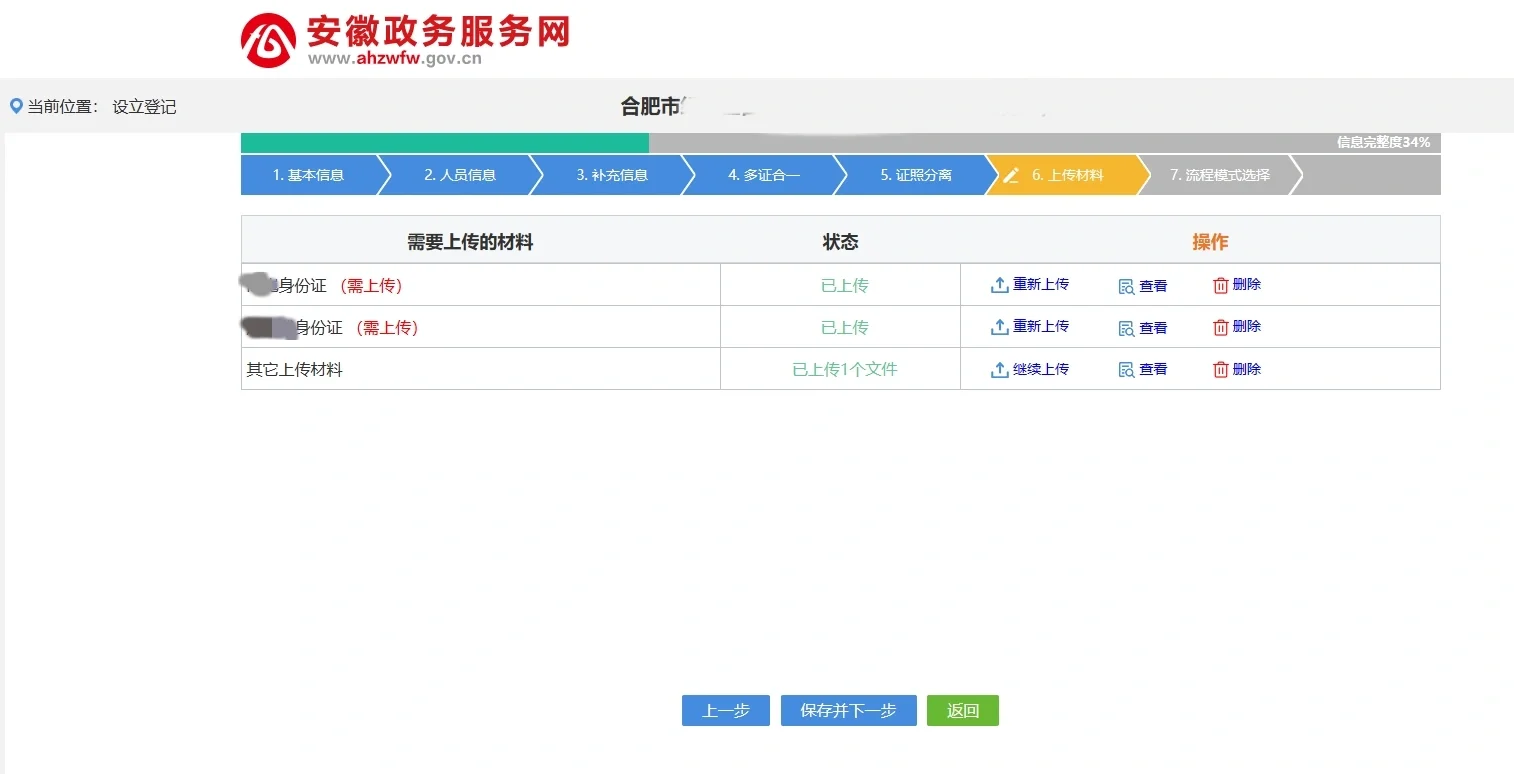Click the 上一步 button
Image resolution: width=1514 pixels, height=774 pixels.
[725, 711]
